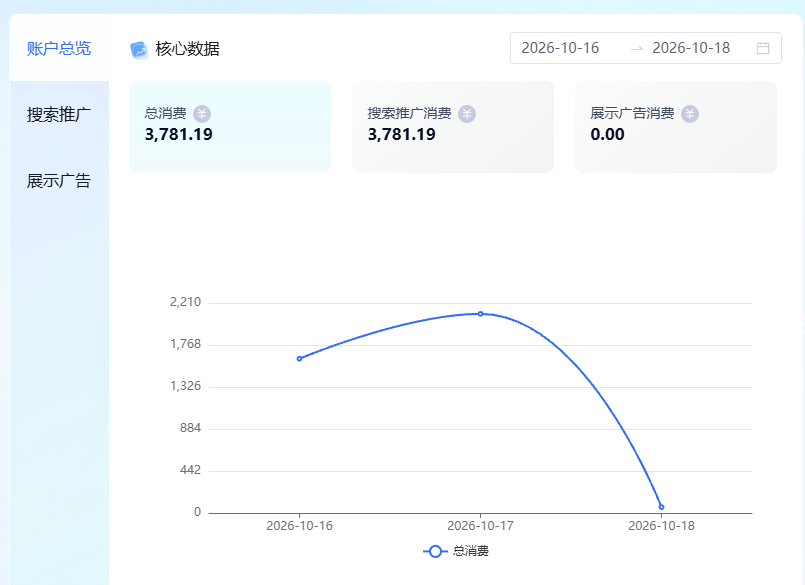Click the 1,768 y-axis label
The width and height of the screenshot is (805, 585).
pyautogui.click(x=185, y=344)
